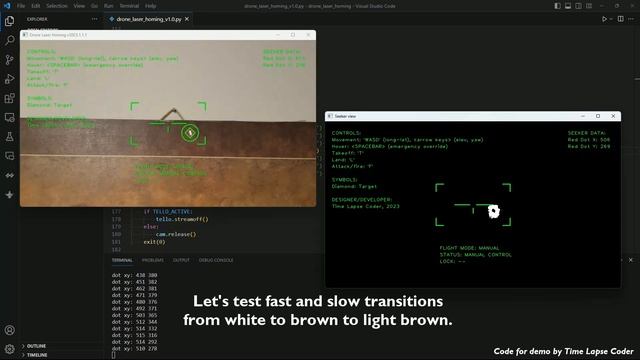Toggle the secondary side bar layout icon
This screenshot has height=360, width=640.
578,6
